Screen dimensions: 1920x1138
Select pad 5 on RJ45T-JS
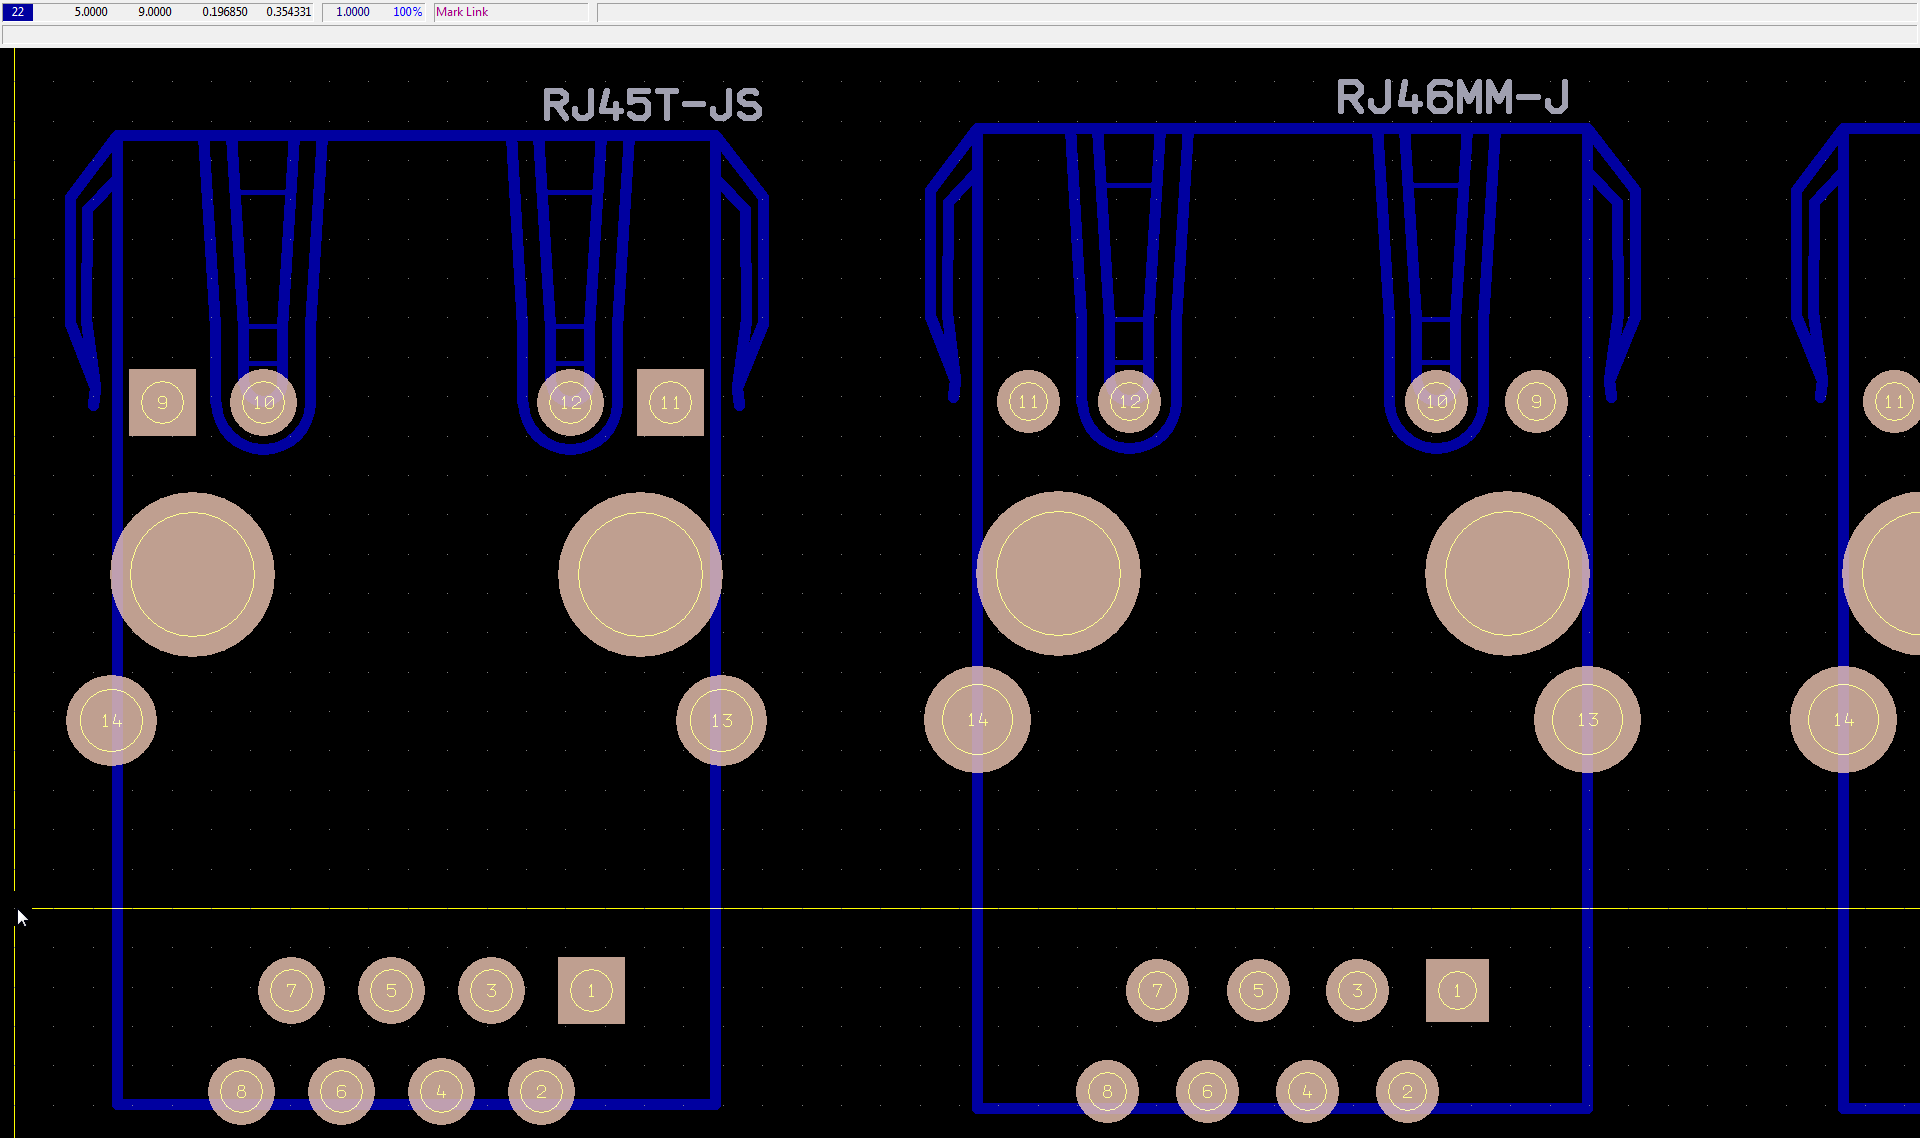tap(391, 991)
